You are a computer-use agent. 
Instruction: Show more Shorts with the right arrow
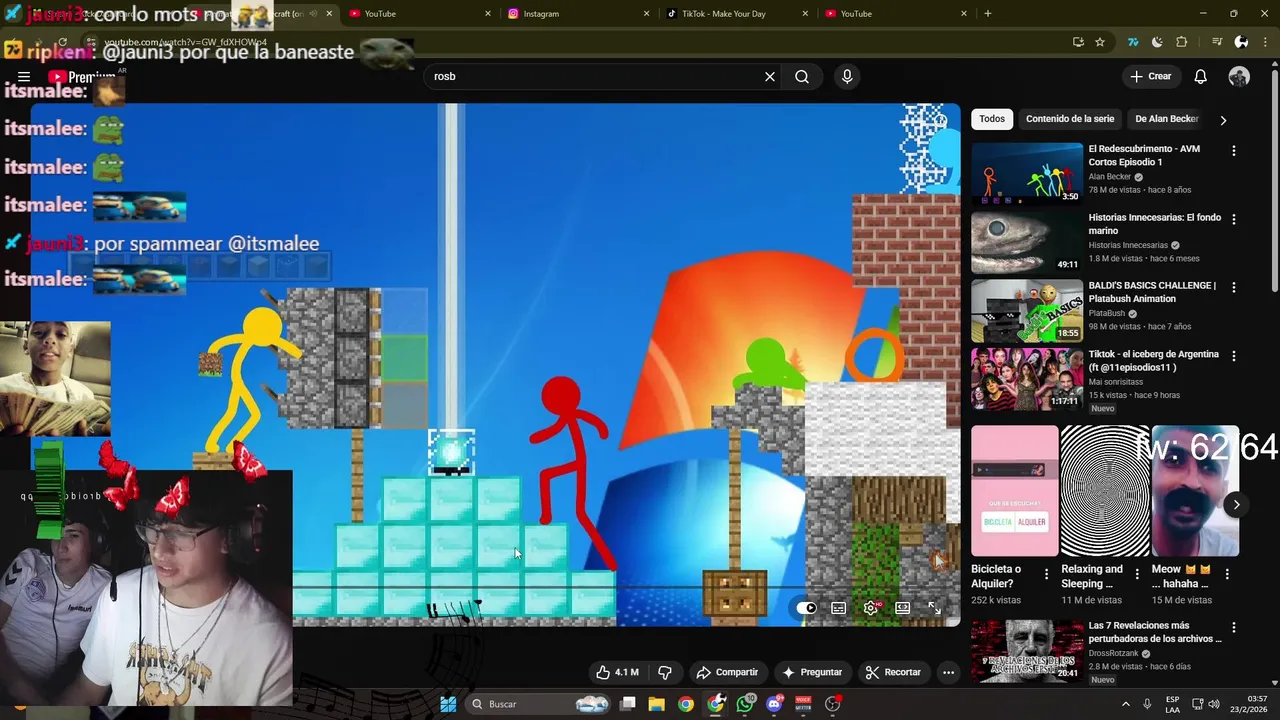[1236, 505]
